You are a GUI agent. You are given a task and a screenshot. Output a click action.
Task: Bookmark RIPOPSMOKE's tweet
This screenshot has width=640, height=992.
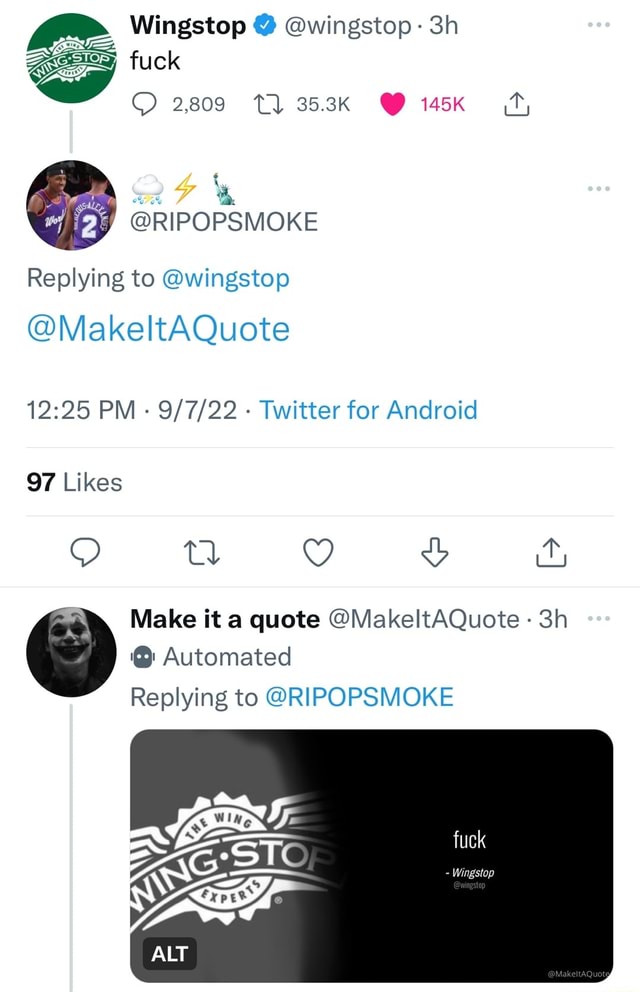[434, 552]
